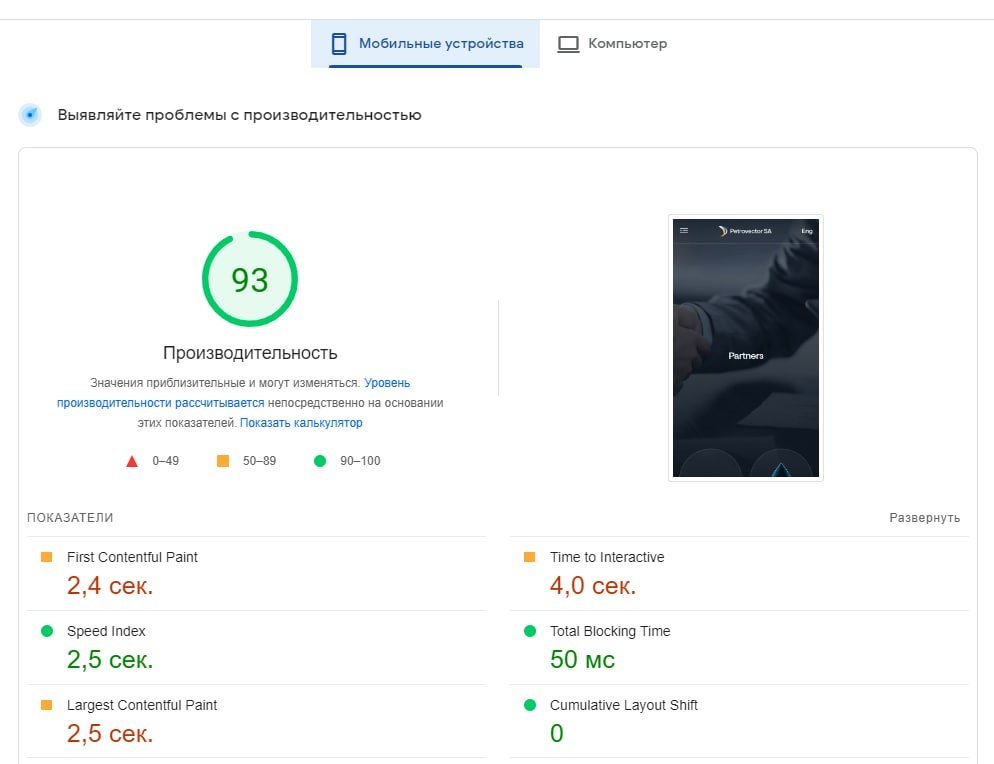Click orange square 50–89 legend icon

(x=223, y=461)
